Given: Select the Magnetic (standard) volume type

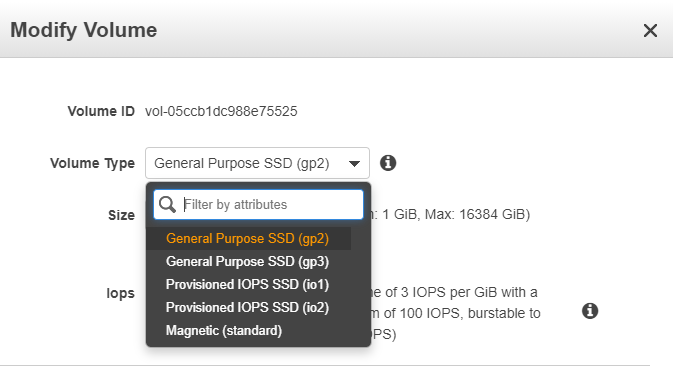Looking at the screenshot, I should pyautogui.click(x=224, y=331).
